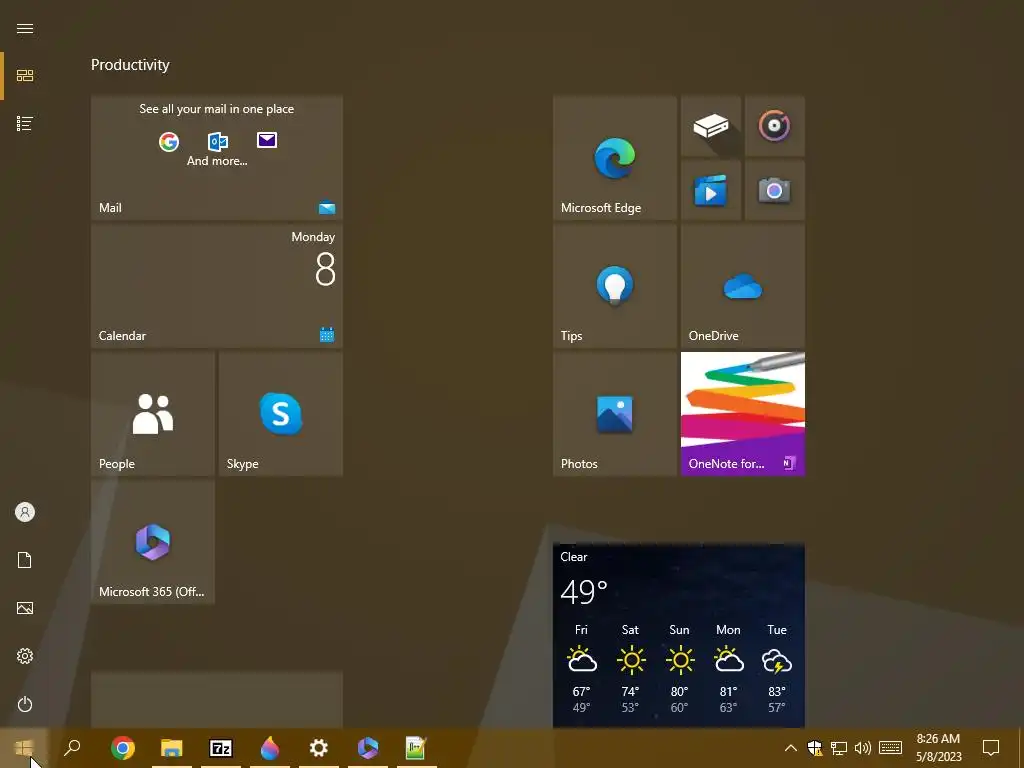Launch Skype from its tile
The image size is (1024, 768).
point(281,414)
